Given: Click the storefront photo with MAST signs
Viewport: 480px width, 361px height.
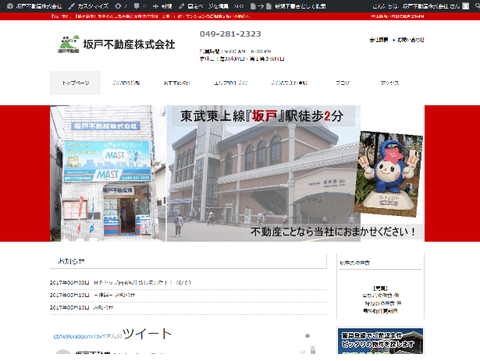Looking at the screenshot, I should pos(108,173).
